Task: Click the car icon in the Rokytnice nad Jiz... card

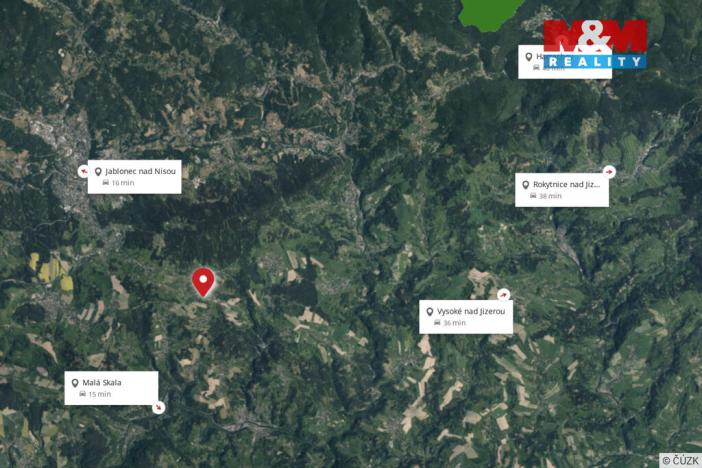Action: pyautogui.click(x=533, y=196)
